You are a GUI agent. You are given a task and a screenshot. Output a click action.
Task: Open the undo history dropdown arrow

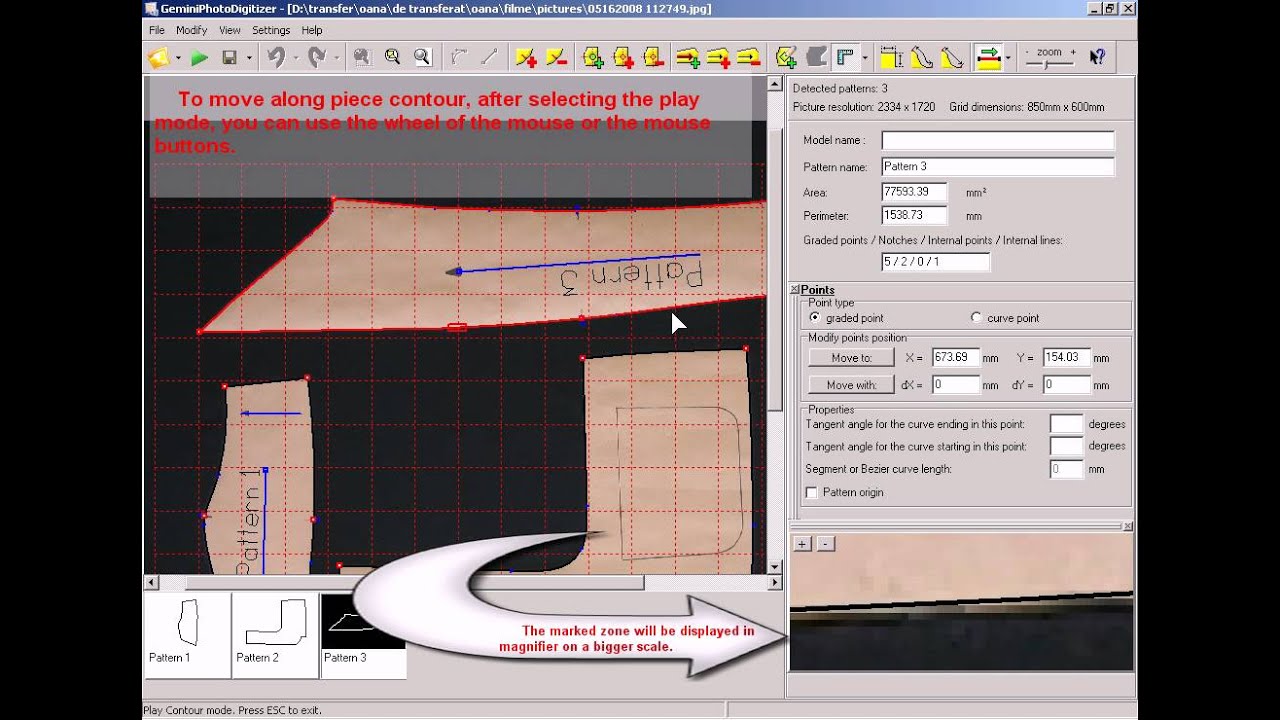[295, 58]
